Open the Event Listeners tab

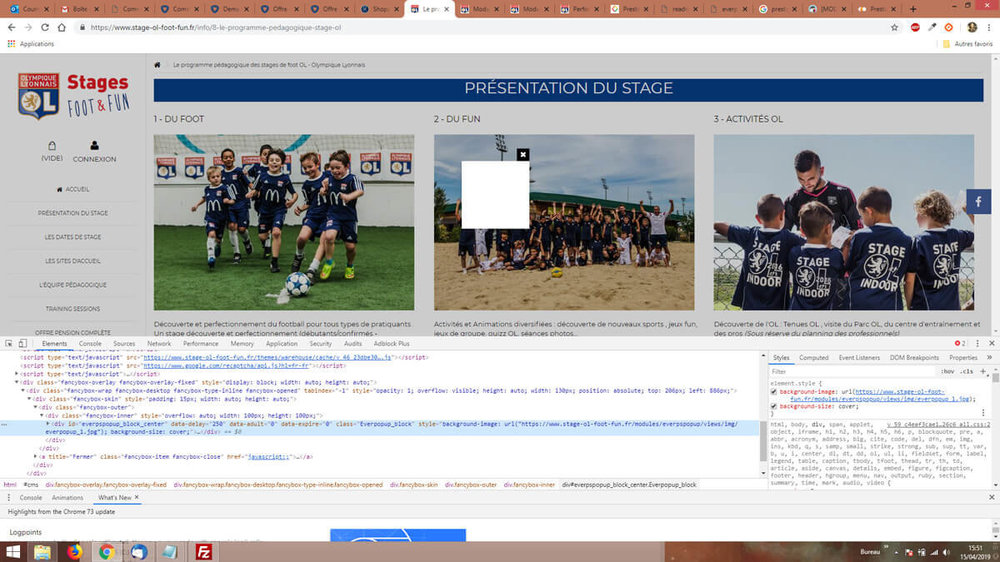pos(859,358)
